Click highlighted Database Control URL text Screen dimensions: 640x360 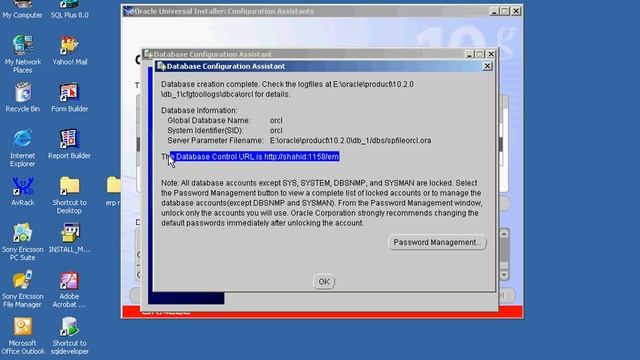coord(254,157)
